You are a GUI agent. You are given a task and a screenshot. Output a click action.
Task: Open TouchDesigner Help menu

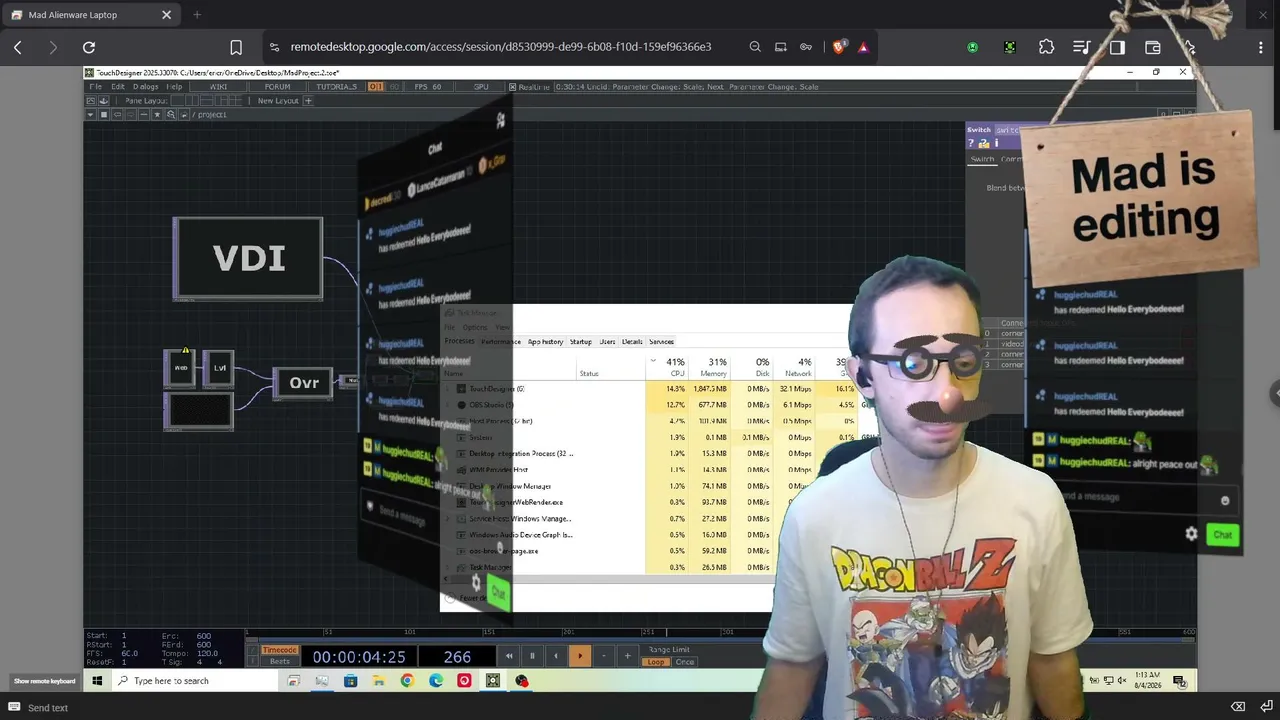[174, 87]
